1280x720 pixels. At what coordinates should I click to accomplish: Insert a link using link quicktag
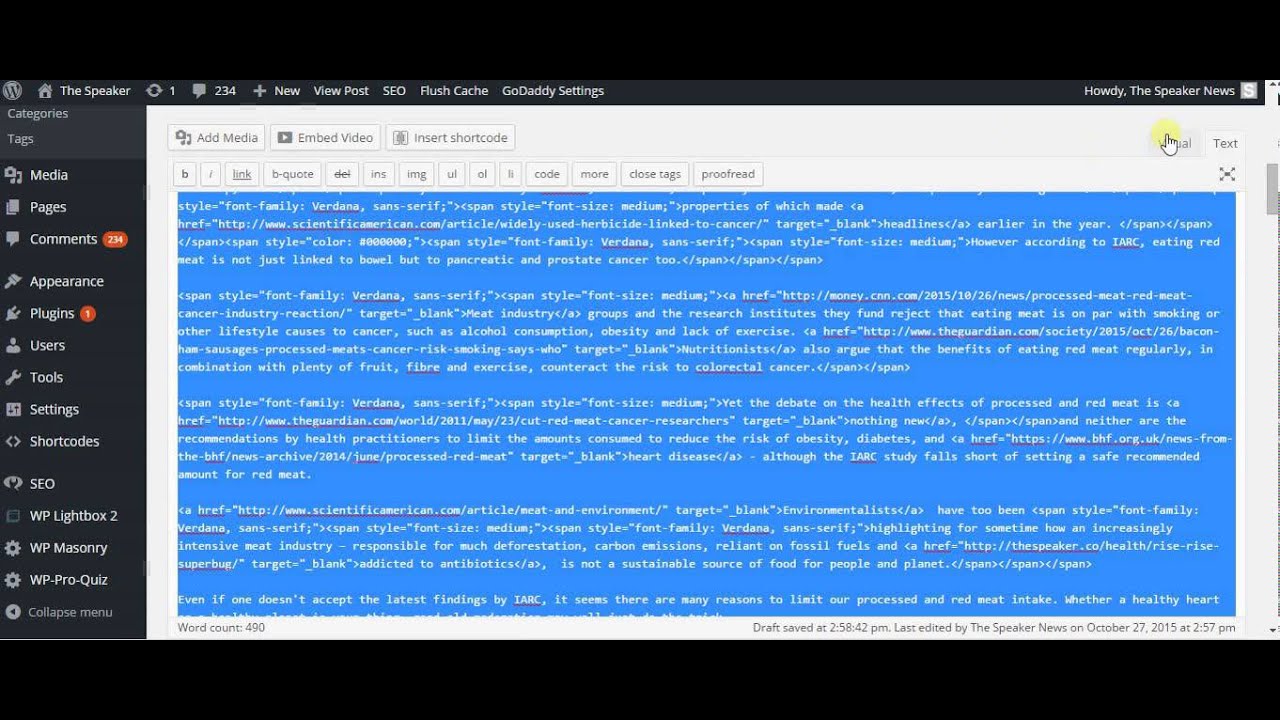click(x=242, y=174)
